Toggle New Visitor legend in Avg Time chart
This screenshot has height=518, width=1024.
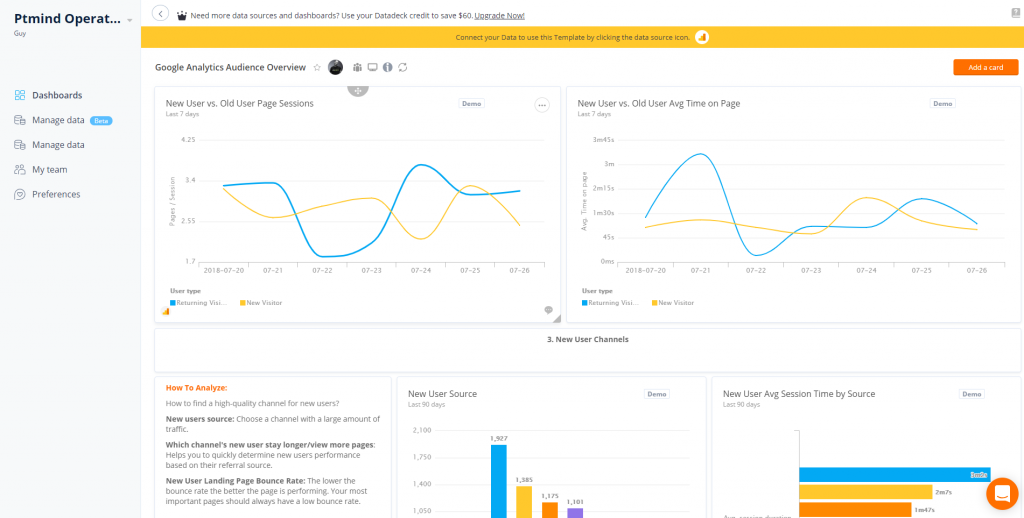pos(673,302)
